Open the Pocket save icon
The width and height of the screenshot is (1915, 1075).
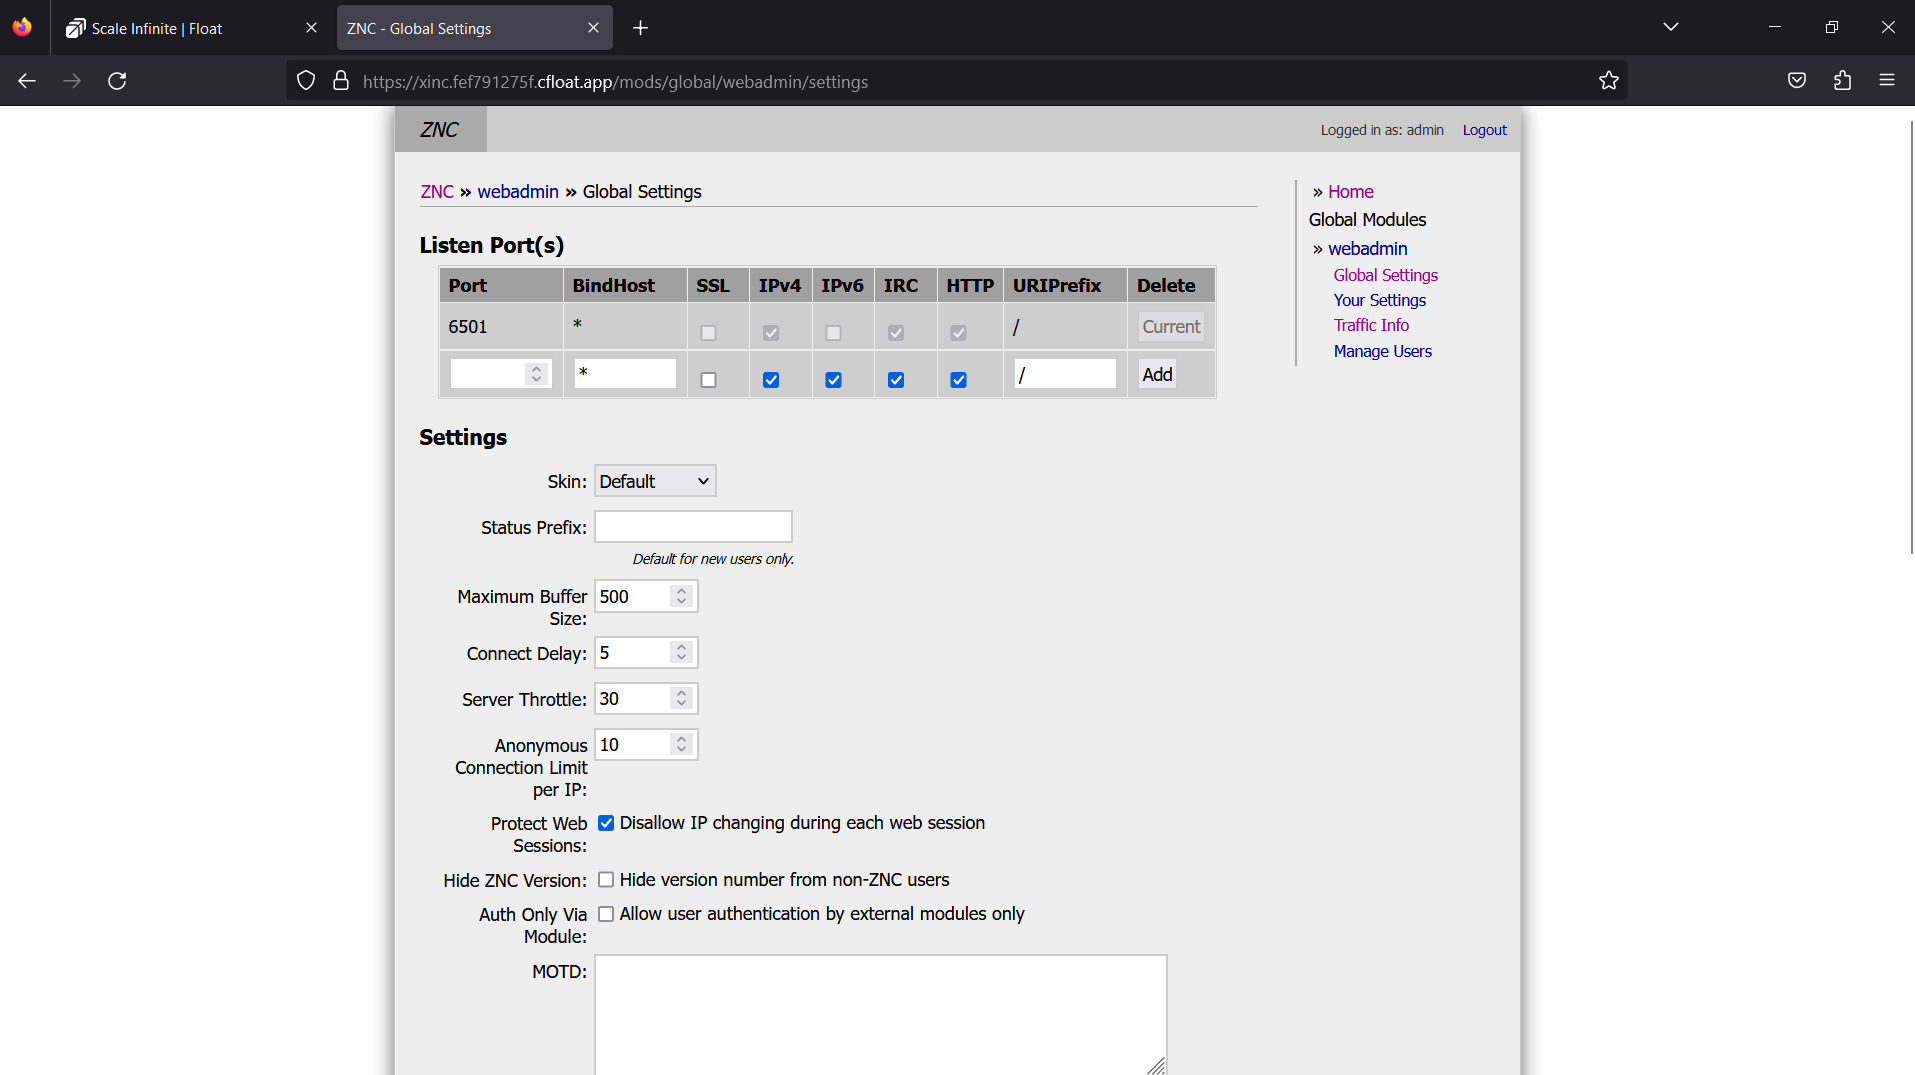[1797, 81]
